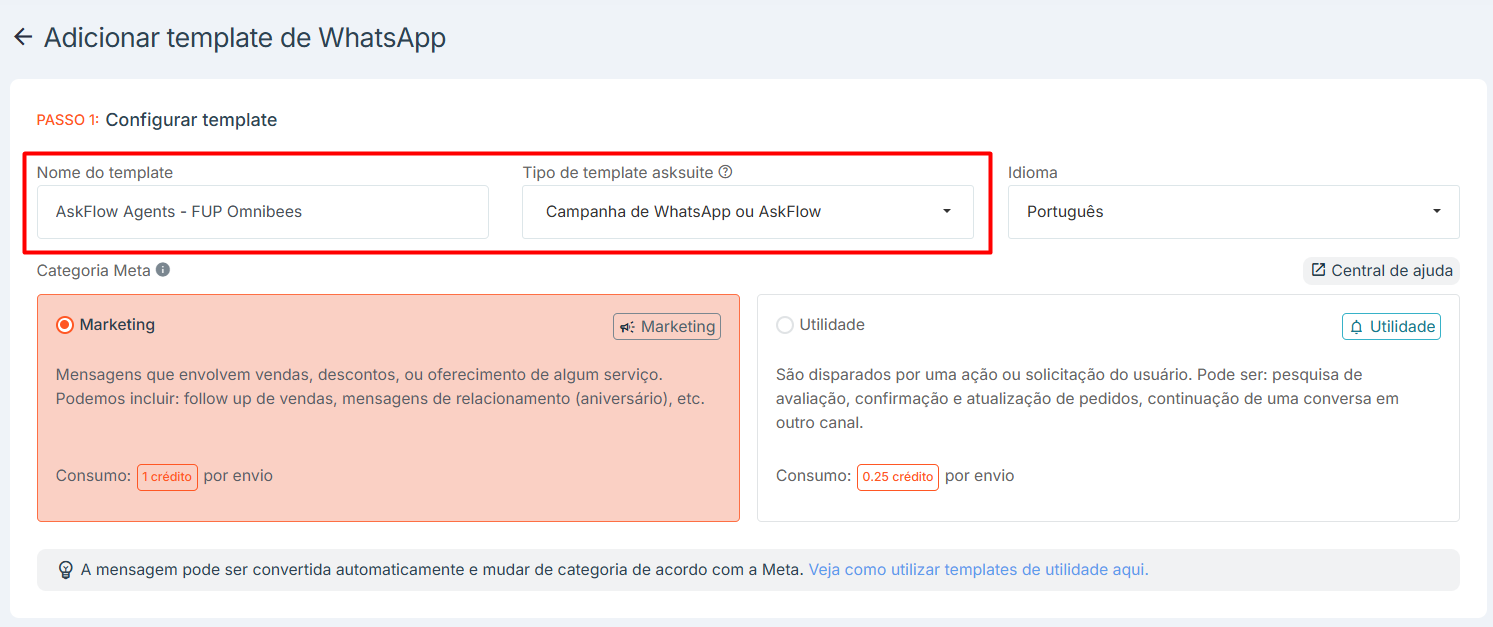Open the Central de ajuda link
Screen dimensions: 1493x627
(x=1381, y=271)
